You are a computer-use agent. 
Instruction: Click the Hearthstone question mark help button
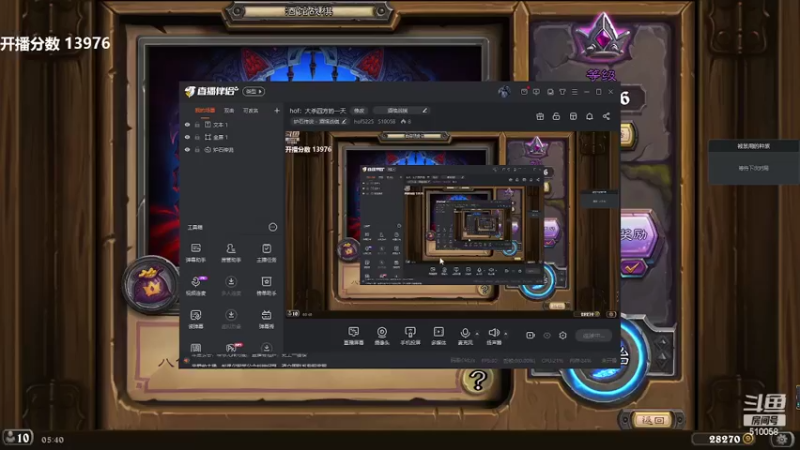(478, 381)
